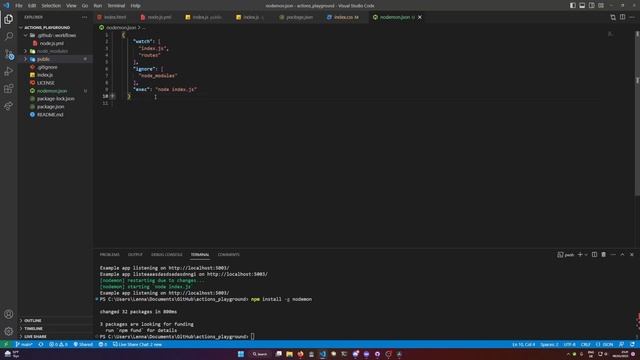Open README.md in explorer
The image size is (640, 360).
point(55,115)
